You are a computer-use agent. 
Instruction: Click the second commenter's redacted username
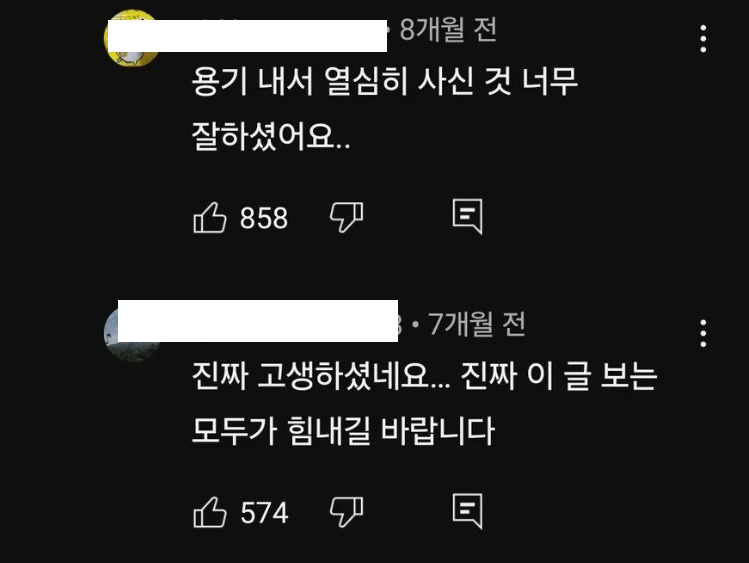pos(258,321)
